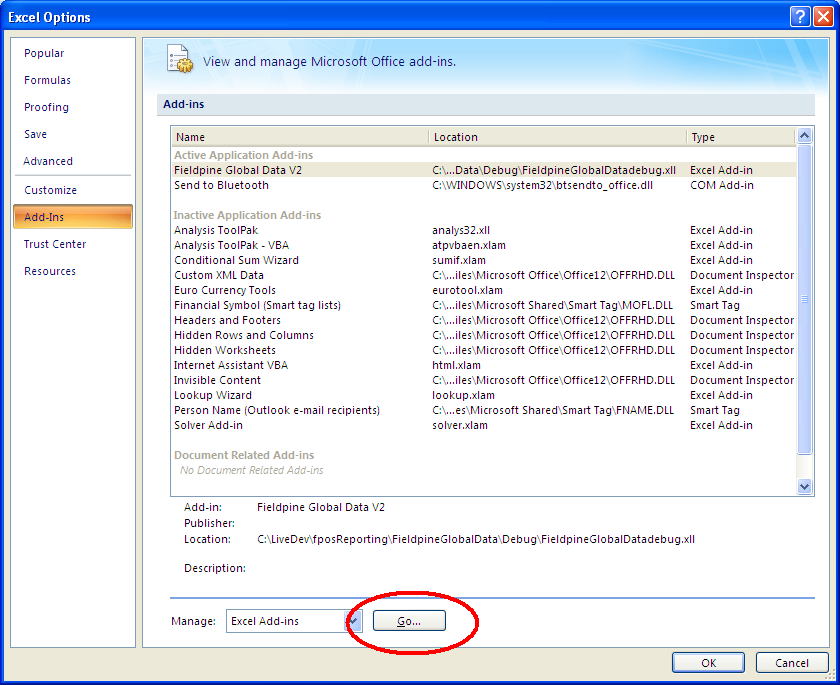840x685 pixels.
Task: Select the Internet Assistant VBA add-in
Action: click(484, 365)
